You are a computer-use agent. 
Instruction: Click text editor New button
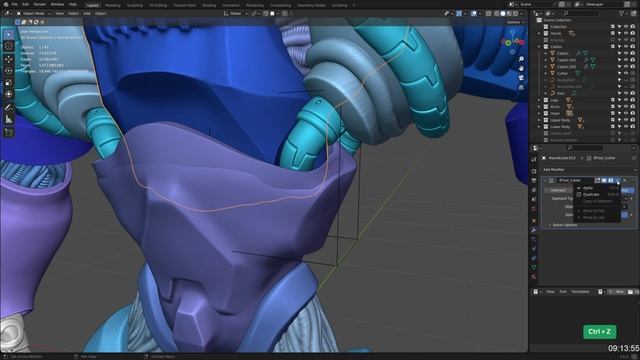(619, 291)
